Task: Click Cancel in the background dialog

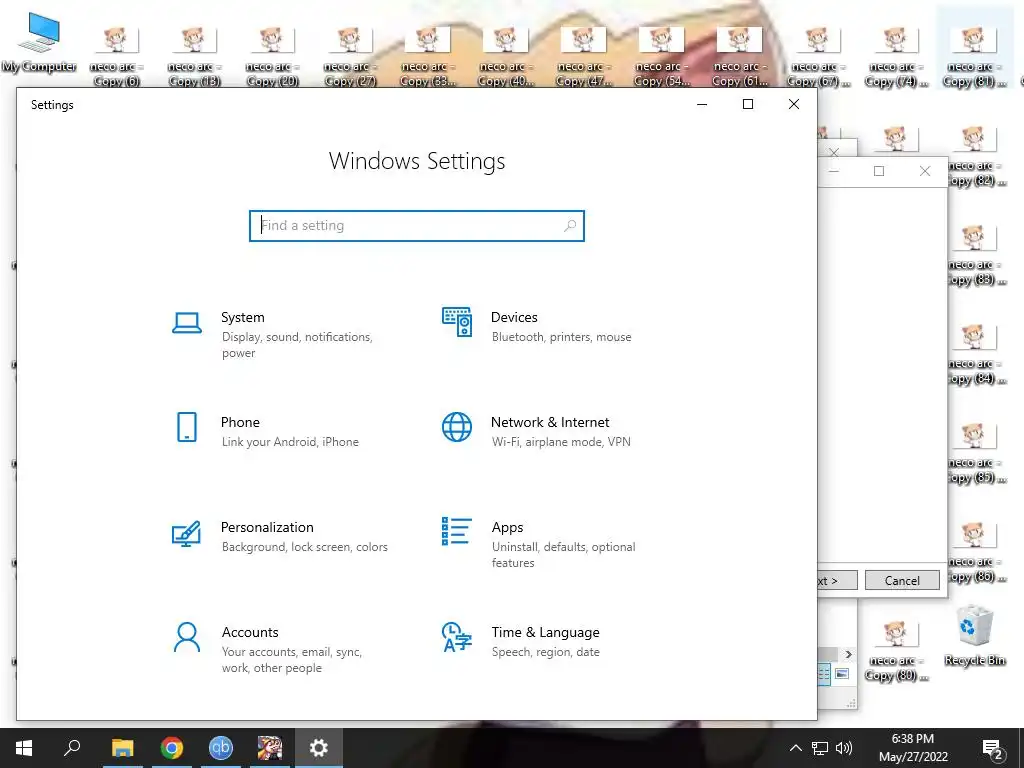Action: pos(902,581)
